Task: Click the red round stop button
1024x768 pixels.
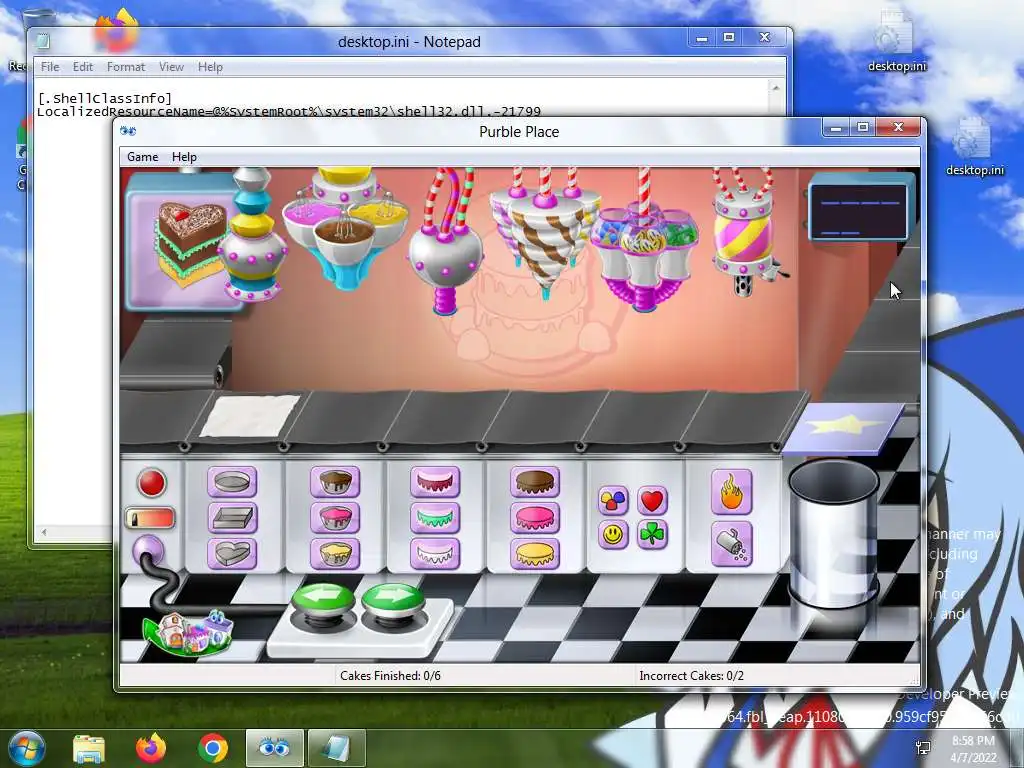Action: coord(152,483)
